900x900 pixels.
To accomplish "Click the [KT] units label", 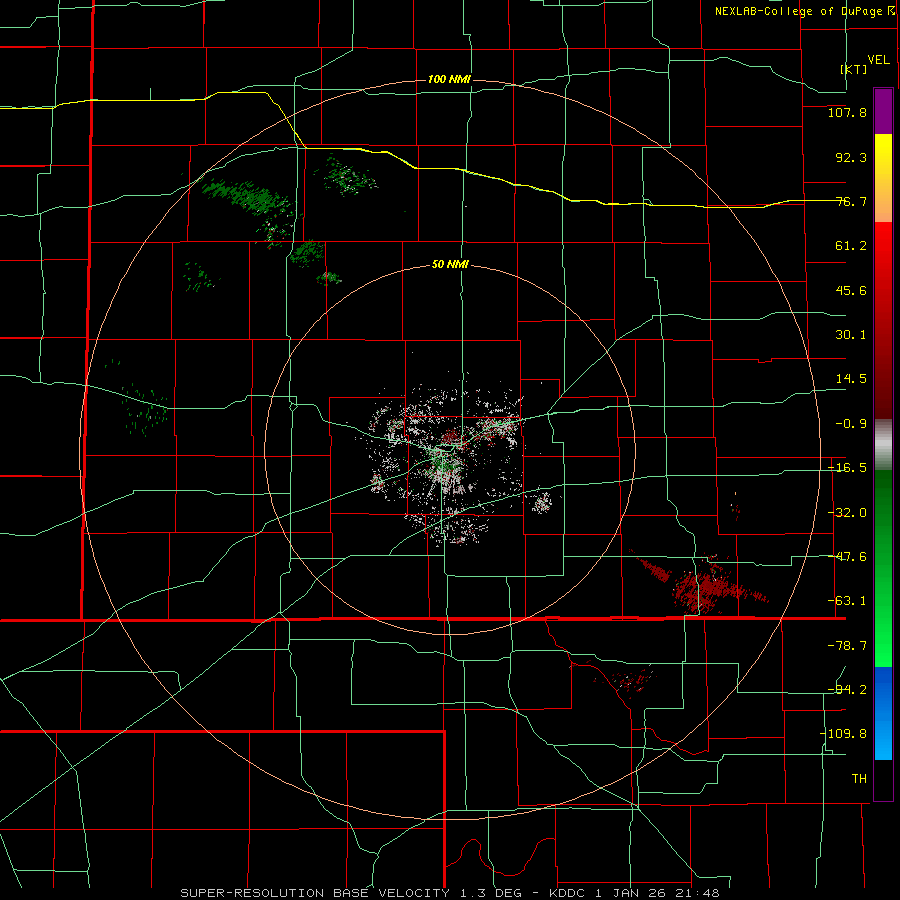I will click(854, 69).
